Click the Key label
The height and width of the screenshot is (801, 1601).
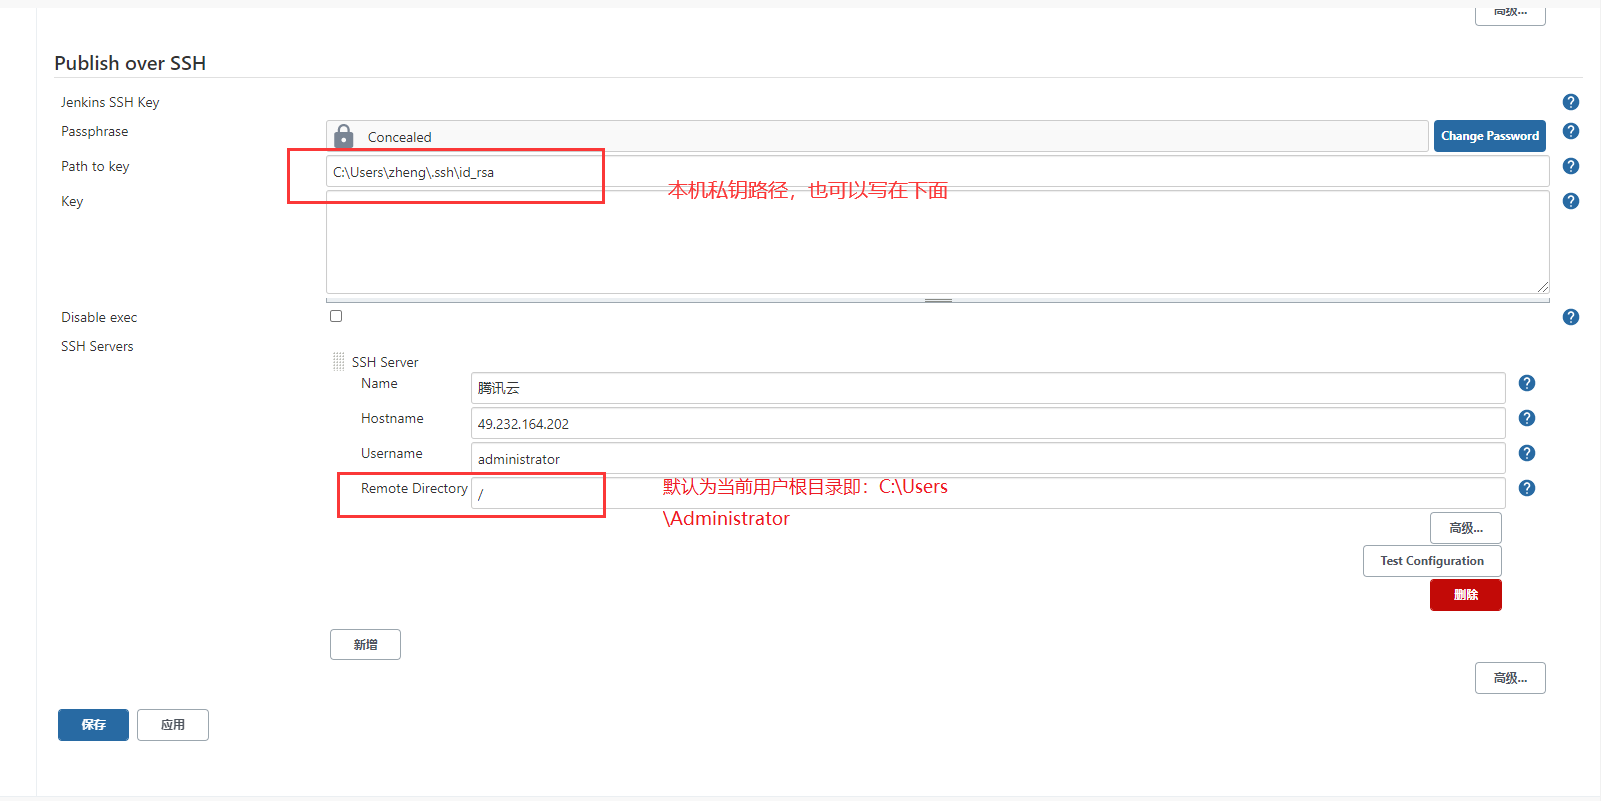(x=72, y=201)
